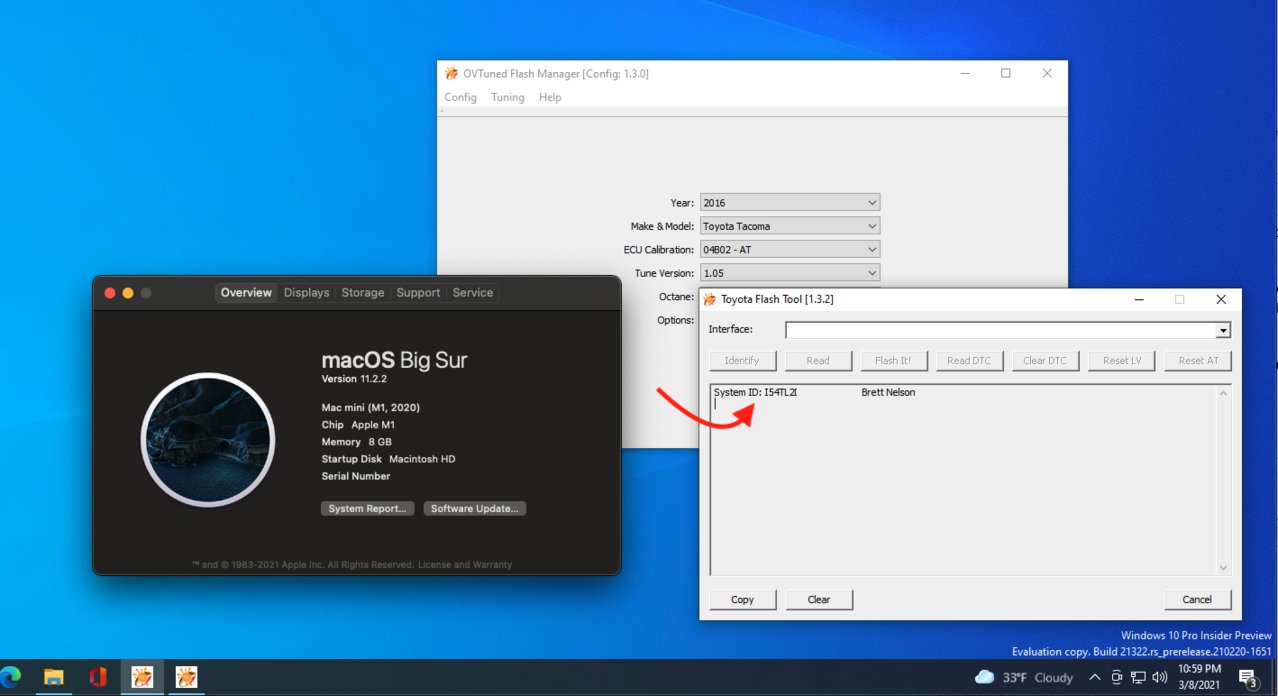Open System Report in About This Mac
The height and width of the screenshot is (696, 1278).
pyautogui.click(x=367, y=508)
